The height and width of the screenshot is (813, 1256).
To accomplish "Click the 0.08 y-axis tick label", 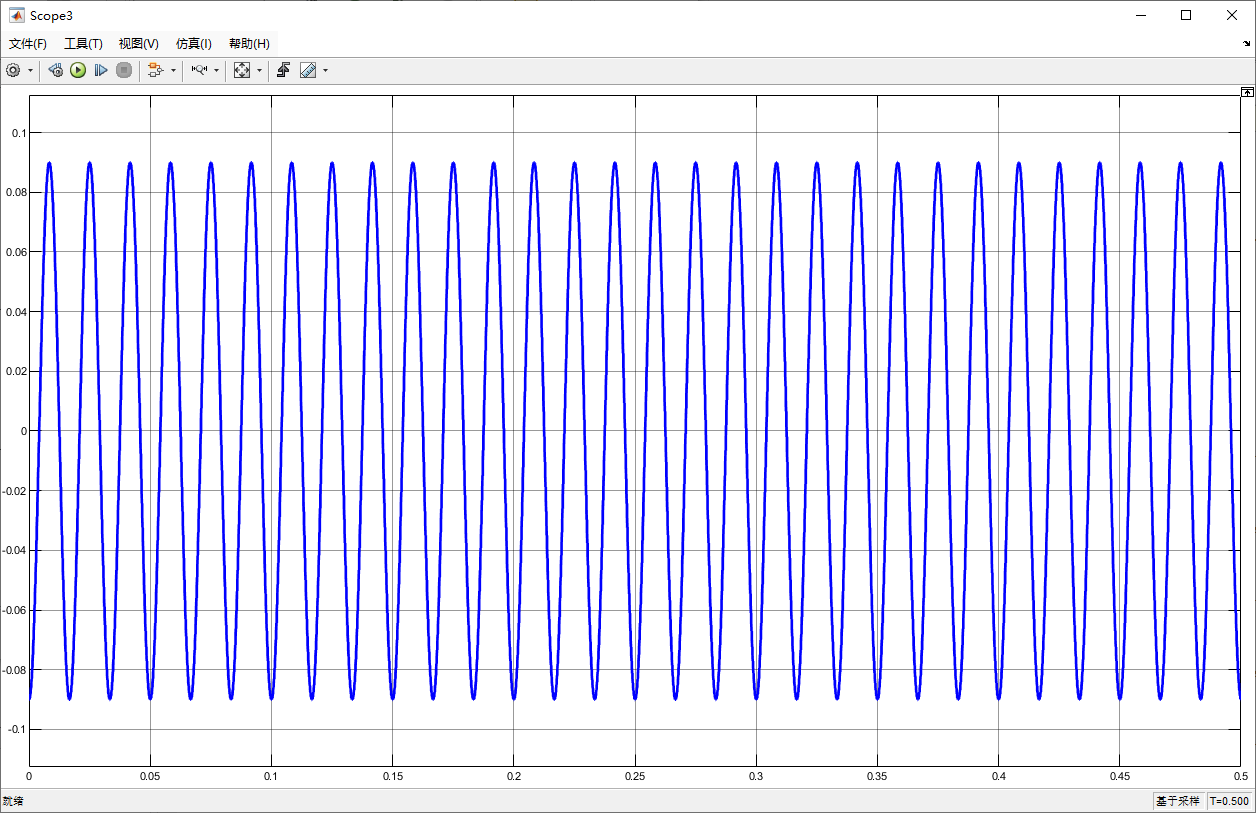I will coord(15,192).
